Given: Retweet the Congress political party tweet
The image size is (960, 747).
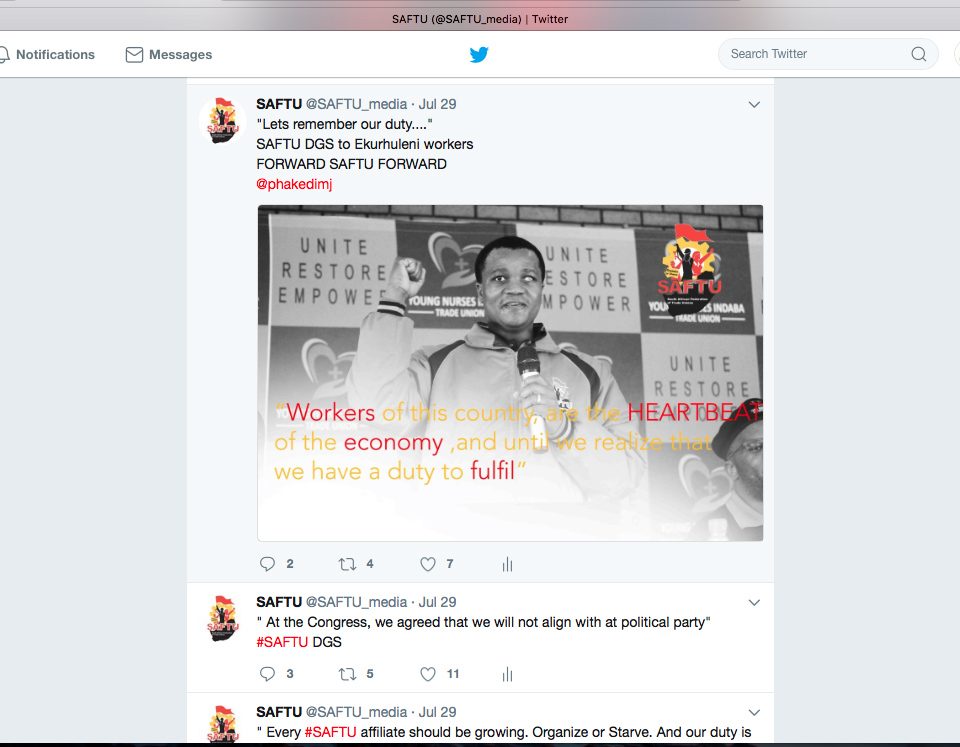Looking at the screenshot, I should [x=347, y=674].
